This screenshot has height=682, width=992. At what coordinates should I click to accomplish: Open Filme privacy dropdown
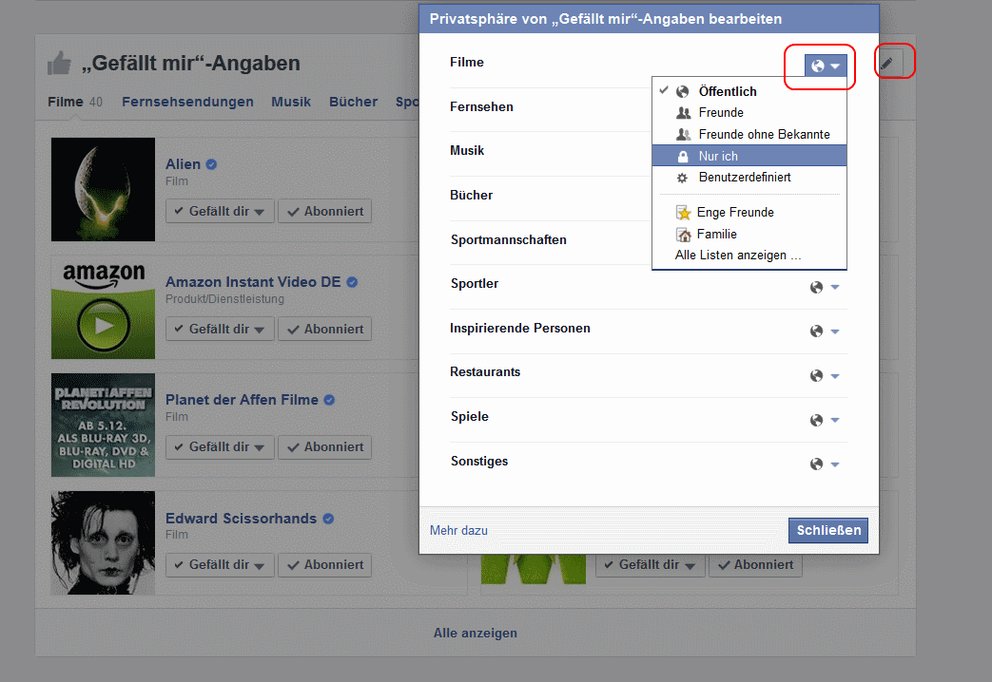tap(825, 66)
